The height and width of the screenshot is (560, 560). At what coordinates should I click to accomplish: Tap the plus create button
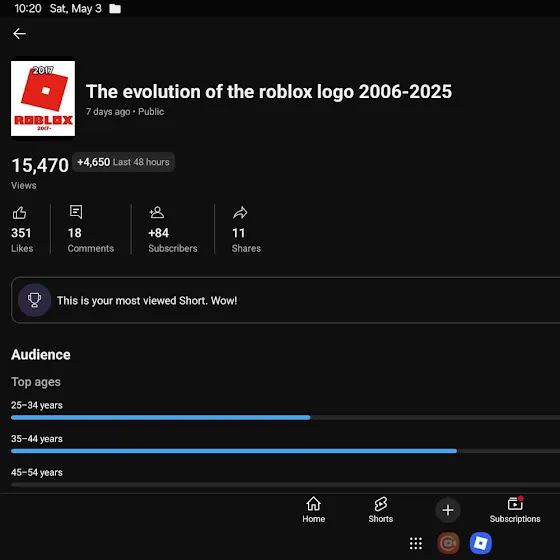point(448,510)
